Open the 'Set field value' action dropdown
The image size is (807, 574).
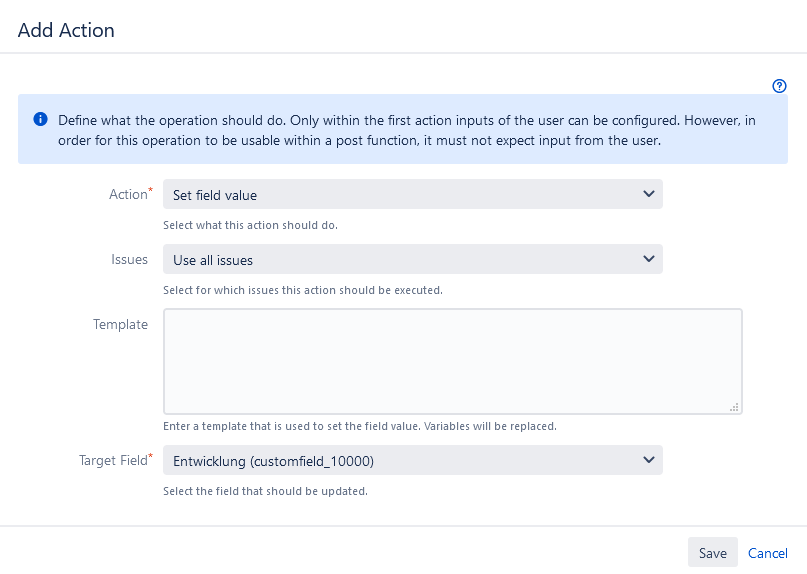413,194
